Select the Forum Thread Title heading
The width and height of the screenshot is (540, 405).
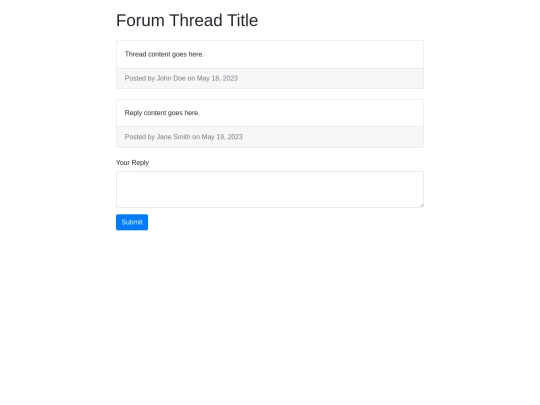(x=187, y=20)
